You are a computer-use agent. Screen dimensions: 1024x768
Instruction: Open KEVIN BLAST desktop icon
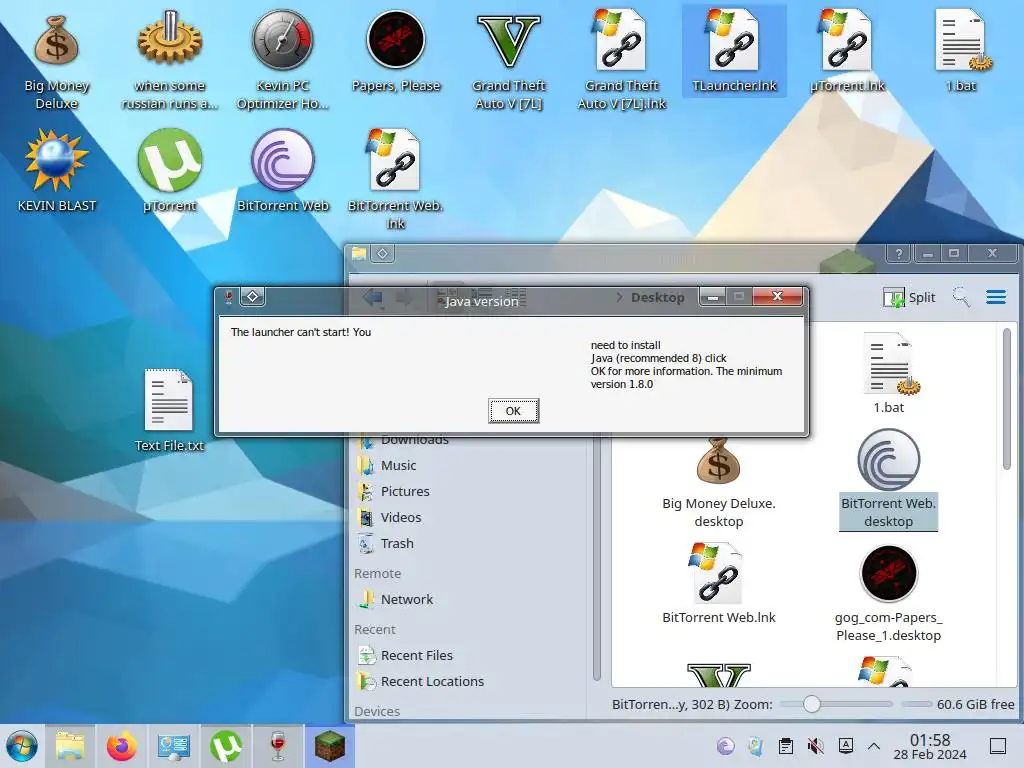56,171
